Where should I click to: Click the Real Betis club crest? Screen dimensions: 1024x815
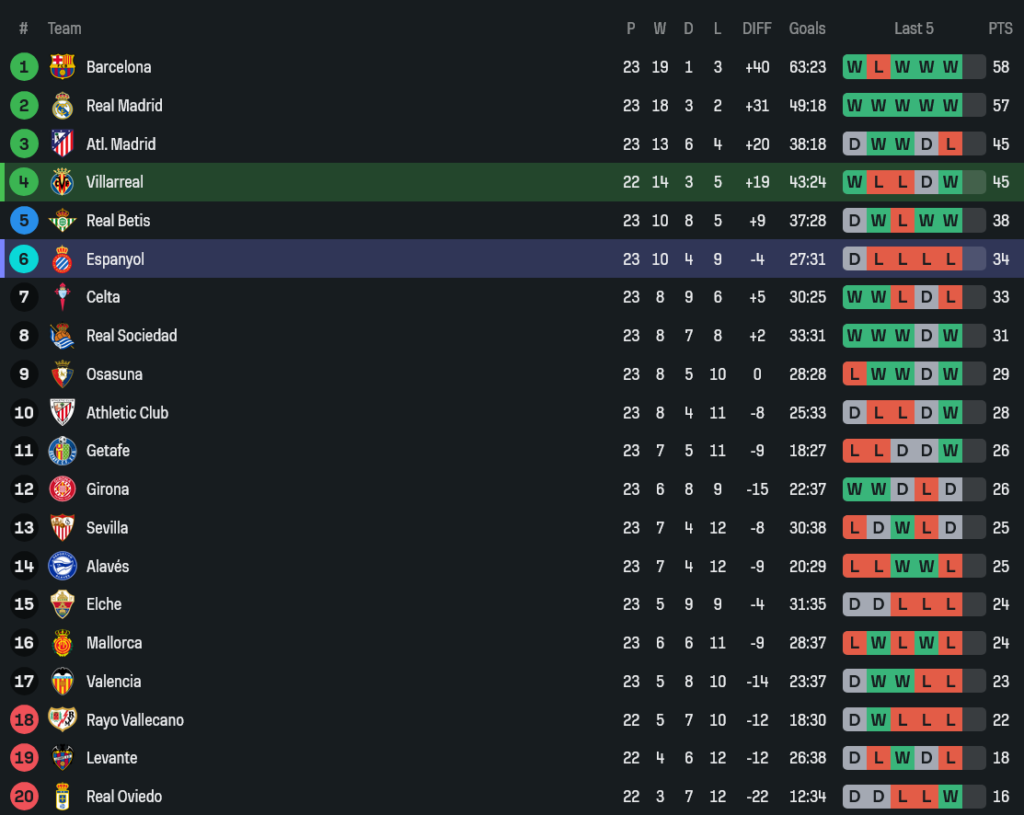(62, 220)
